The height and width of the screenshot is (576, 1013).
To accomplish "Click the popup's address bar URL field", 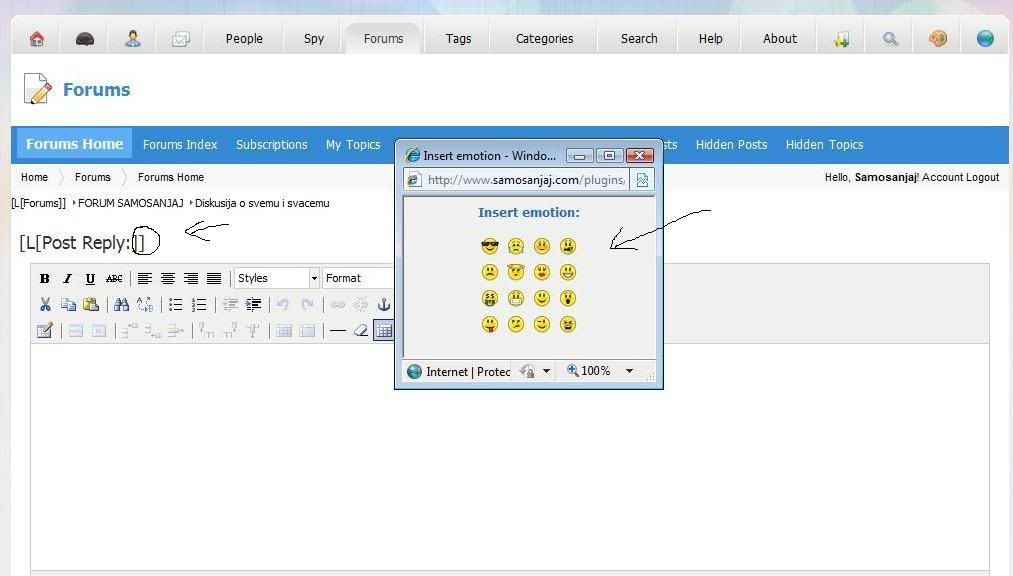I will coord(526,180).
